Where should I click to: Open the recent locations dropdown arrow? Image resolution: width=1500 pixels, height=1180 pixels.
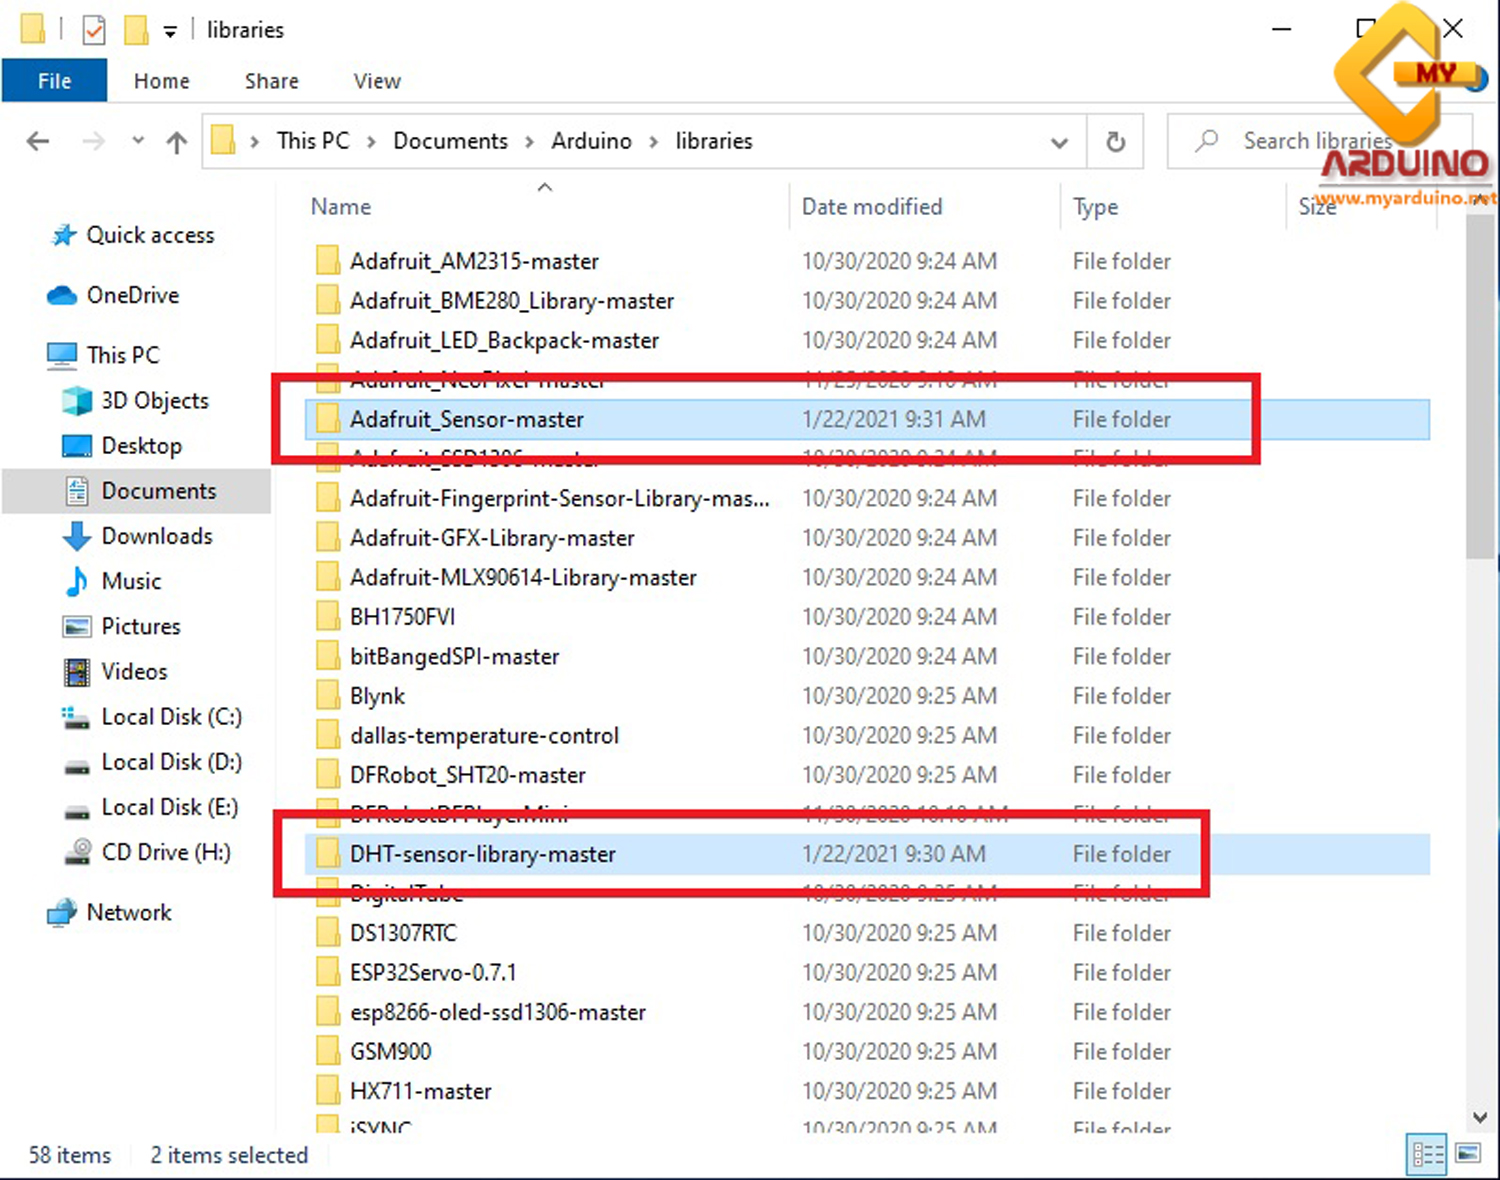pos(137,141)
